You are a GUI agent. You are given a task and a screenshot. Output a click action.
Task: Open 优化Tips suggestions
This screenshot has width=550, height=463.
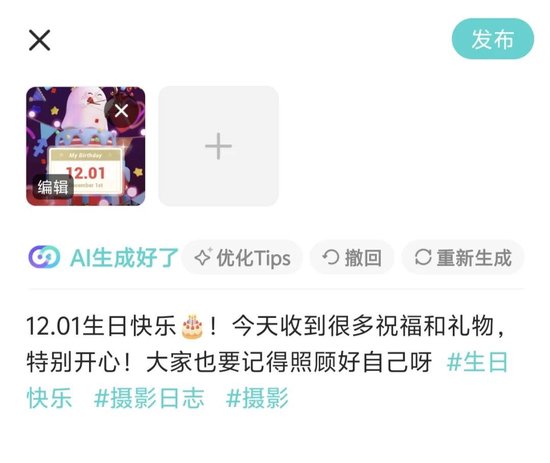point(242,258)
